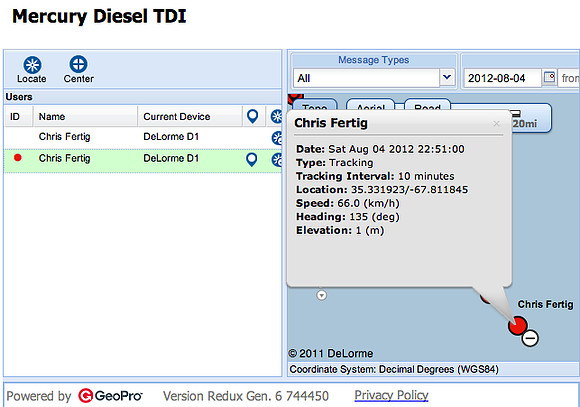Click the Chris Fertig map label
Screen dimensions: 580x407
point(545,304)
